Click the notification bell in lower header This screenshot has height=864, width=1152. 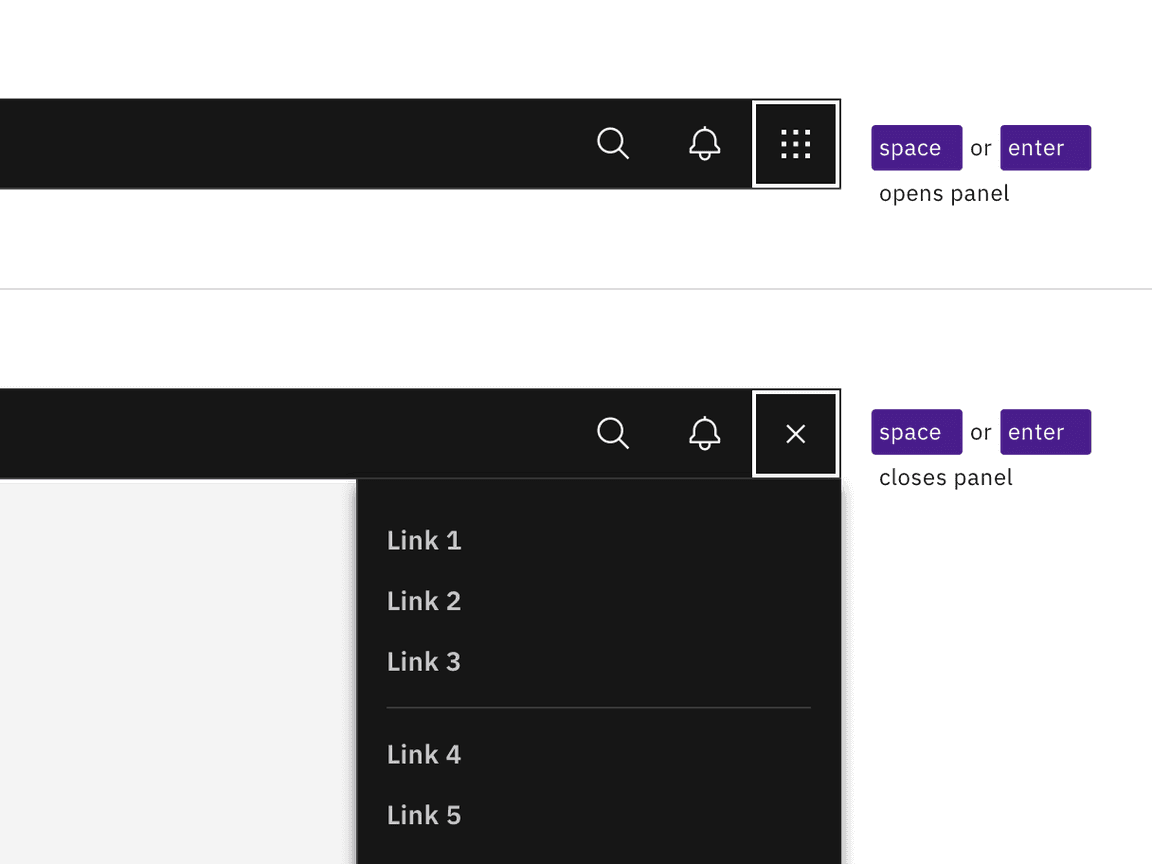(705, 434)
